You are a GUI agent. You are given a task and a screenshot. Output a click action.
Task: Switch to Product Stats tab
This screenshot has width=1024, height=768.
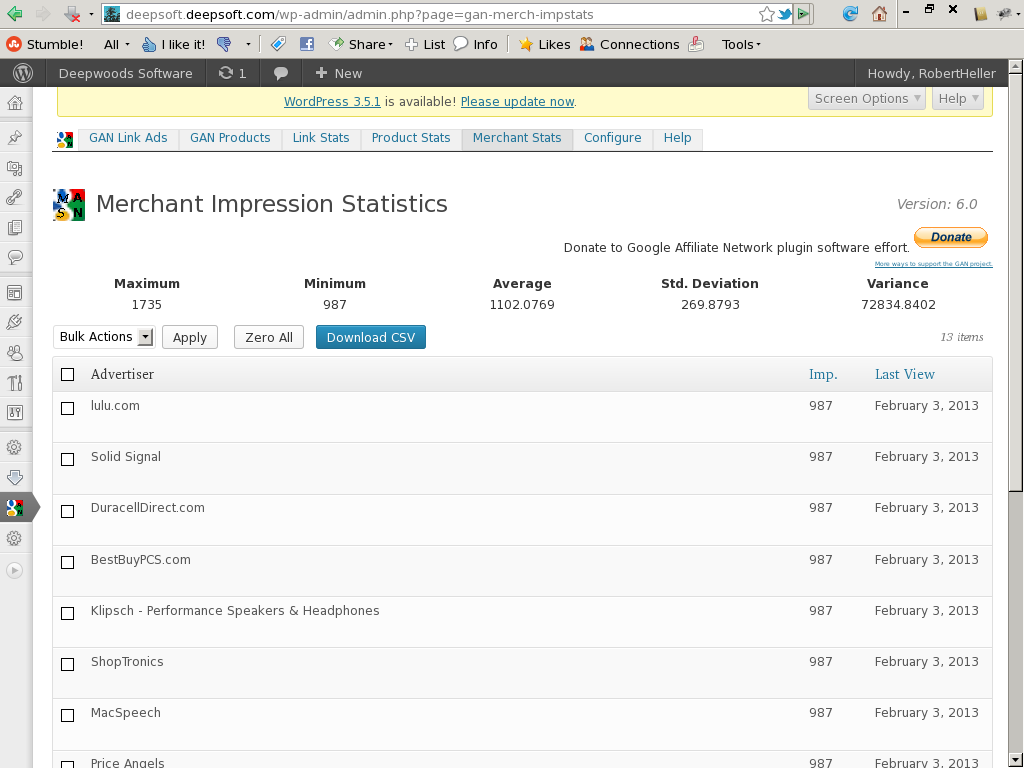pos(411,138)
